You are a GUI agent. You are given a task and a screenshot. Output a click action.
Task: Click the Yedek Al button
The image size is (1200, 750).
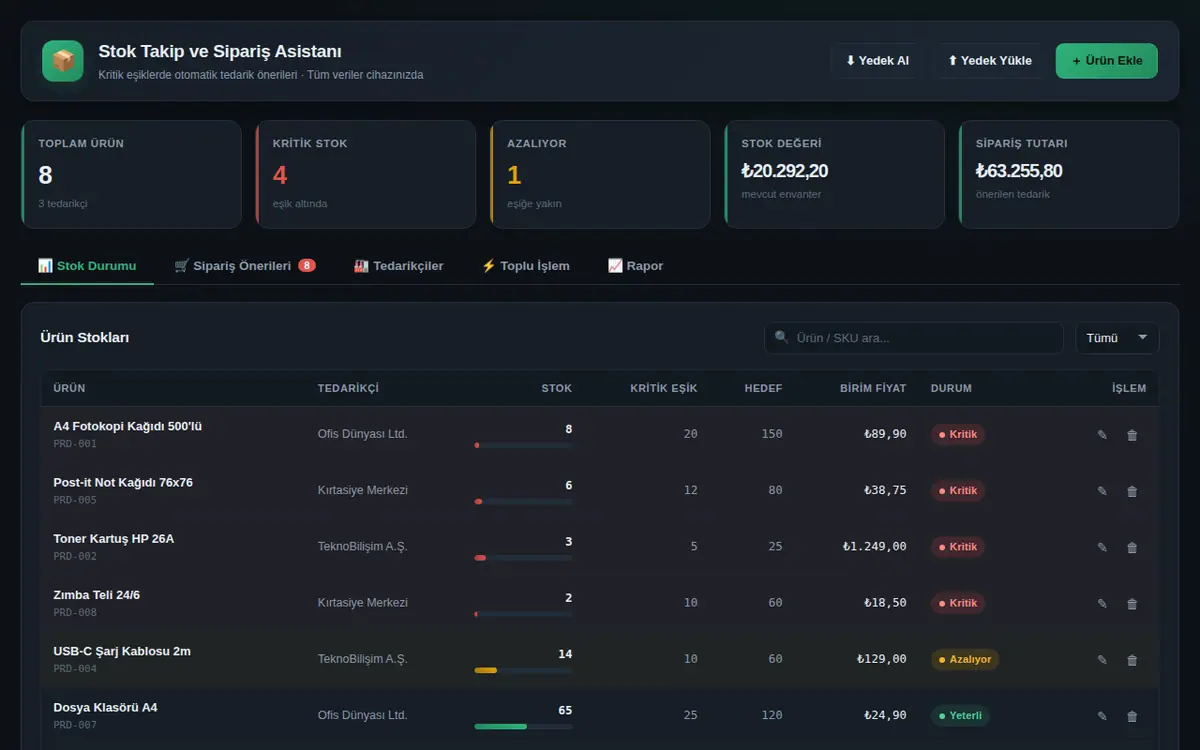pyautogui.click(x=877, y=61)
